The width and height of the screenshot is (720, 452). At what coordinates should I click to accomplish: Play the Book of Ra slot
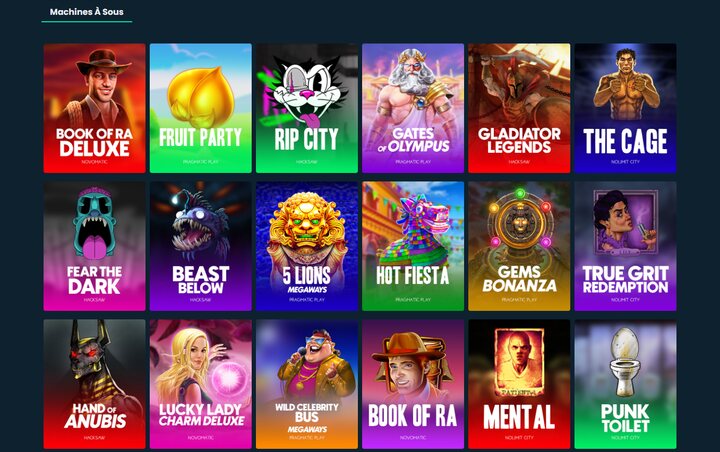click(413, 384)
